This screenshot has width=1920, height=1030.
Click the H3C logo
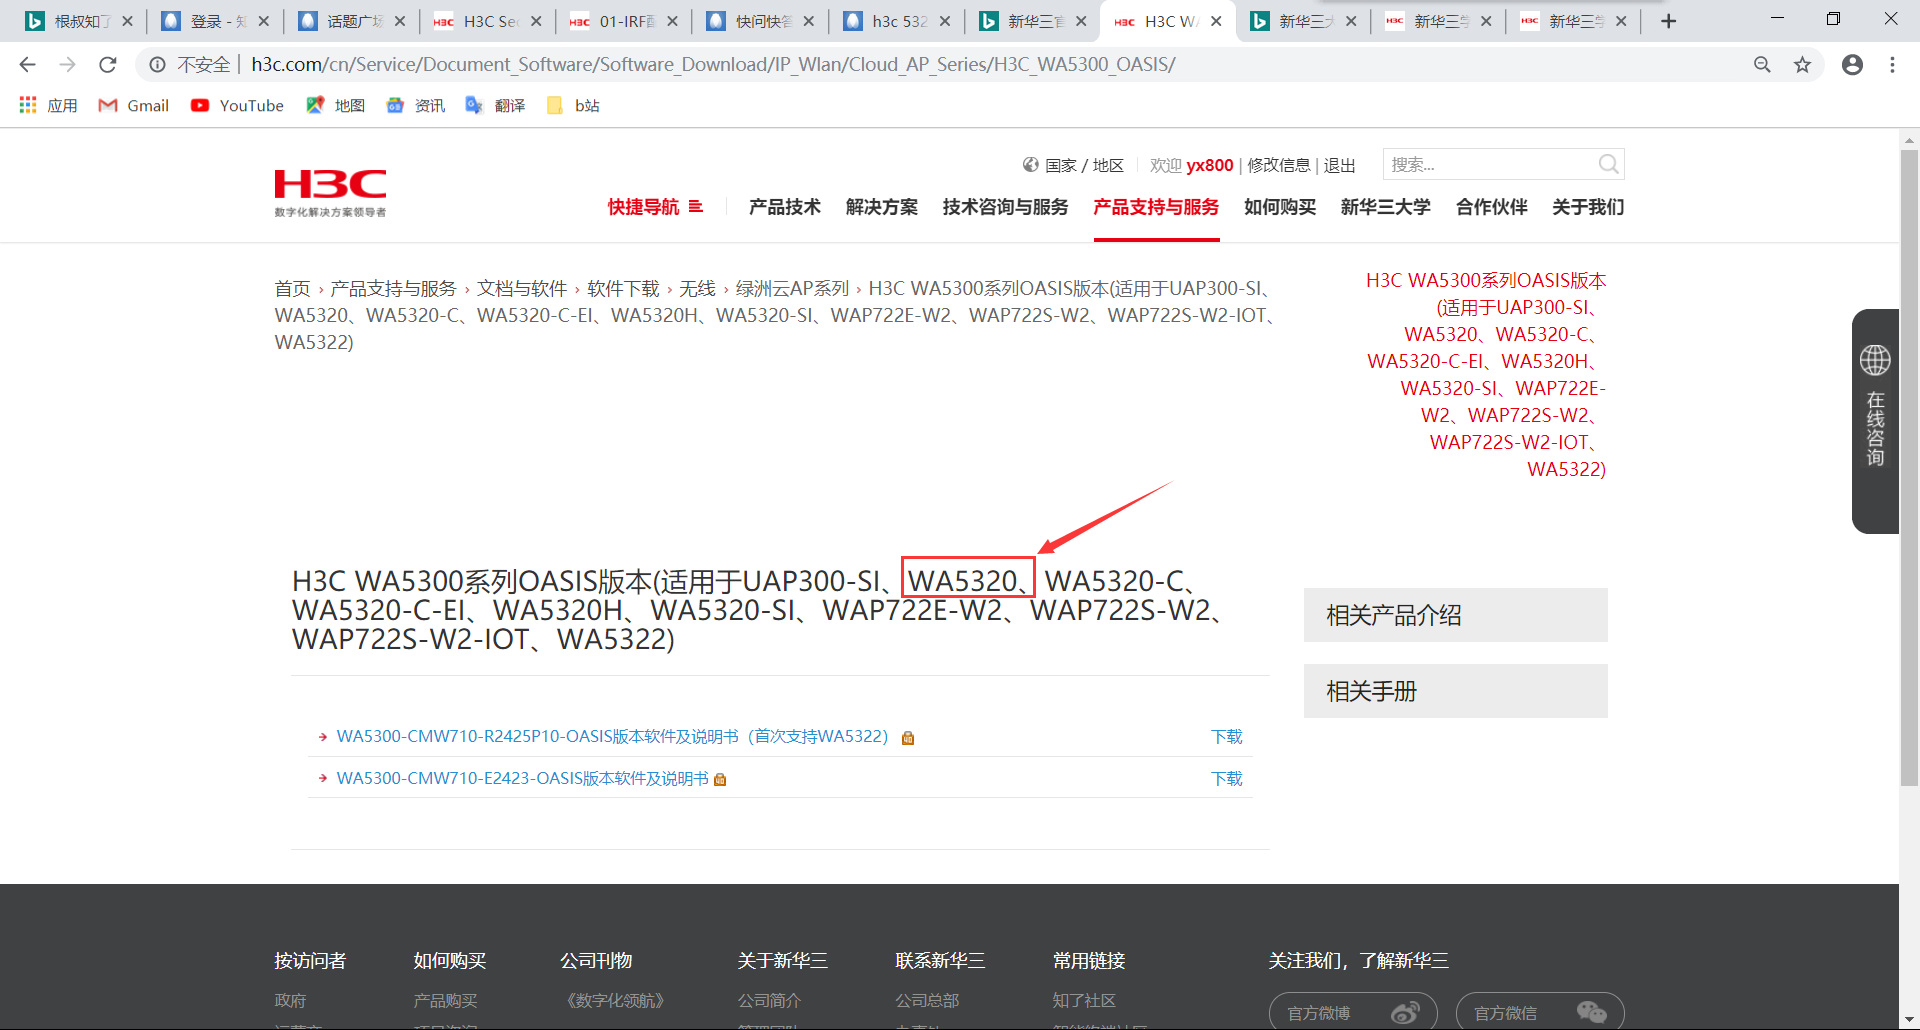point(330,192)
